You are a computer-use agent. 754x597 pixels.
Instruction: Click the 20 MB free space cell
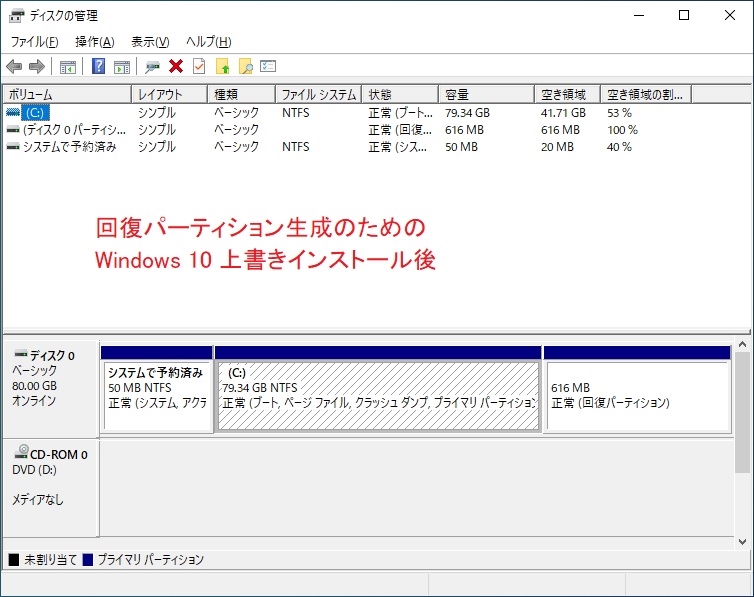click(557, 147)
